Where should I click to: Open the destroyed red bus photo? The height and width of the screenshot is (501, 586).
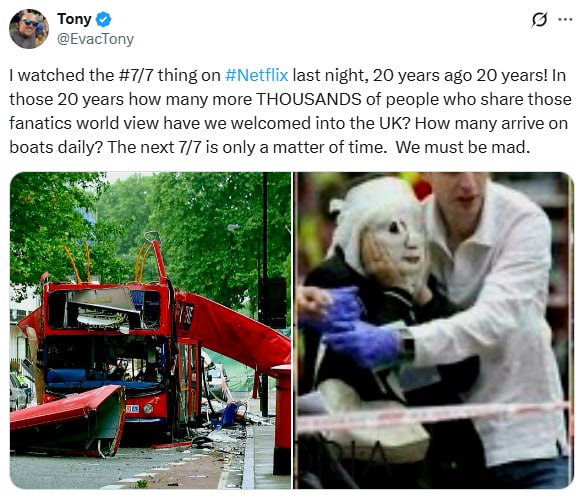(x=150, y=330)
